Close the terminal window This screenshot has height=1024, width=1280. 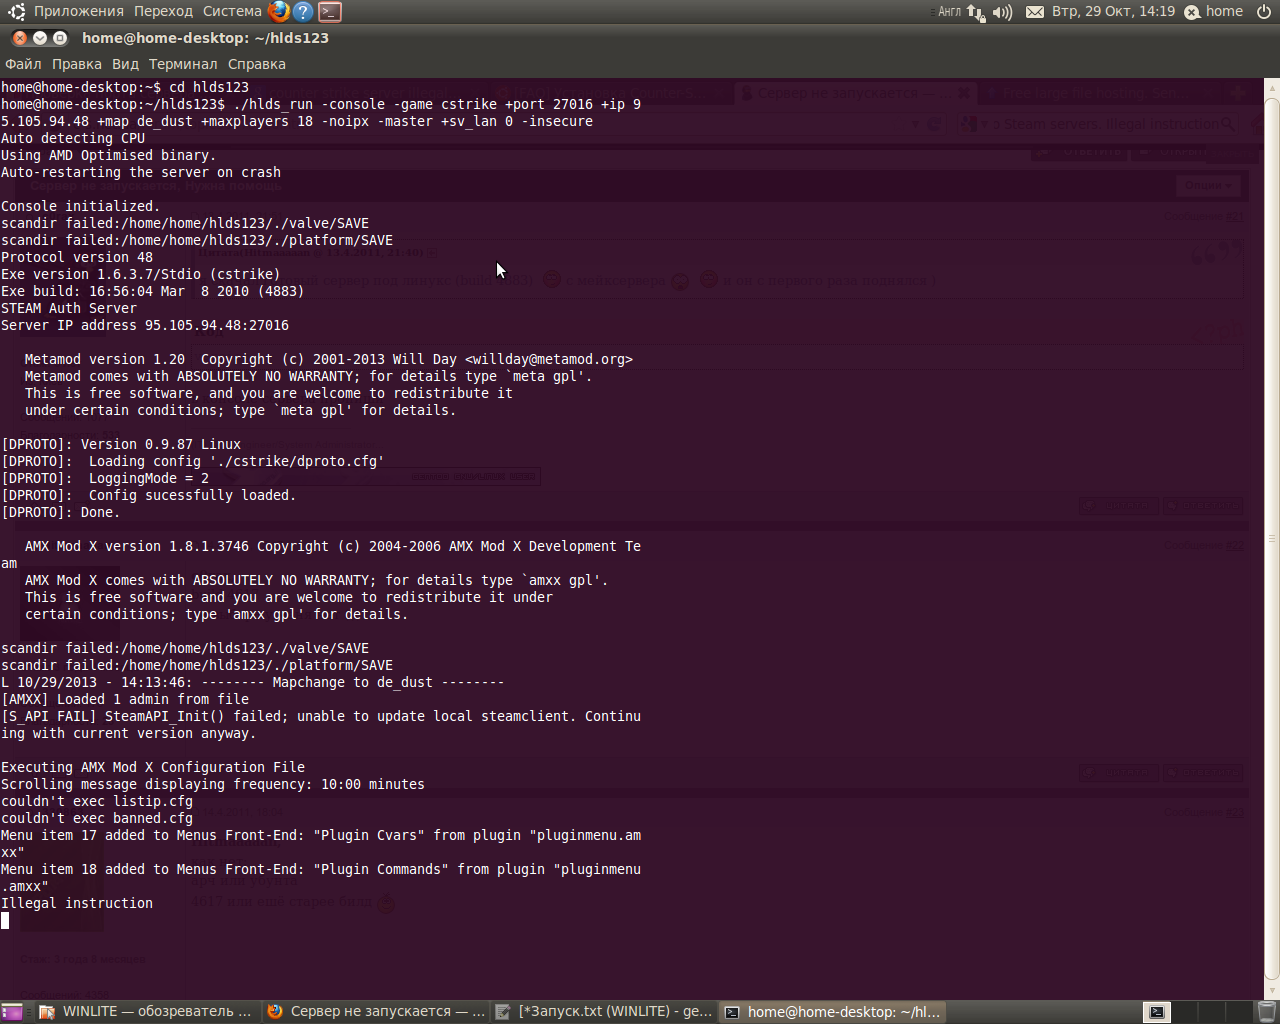pyautogui.click(x=20, y=38)
